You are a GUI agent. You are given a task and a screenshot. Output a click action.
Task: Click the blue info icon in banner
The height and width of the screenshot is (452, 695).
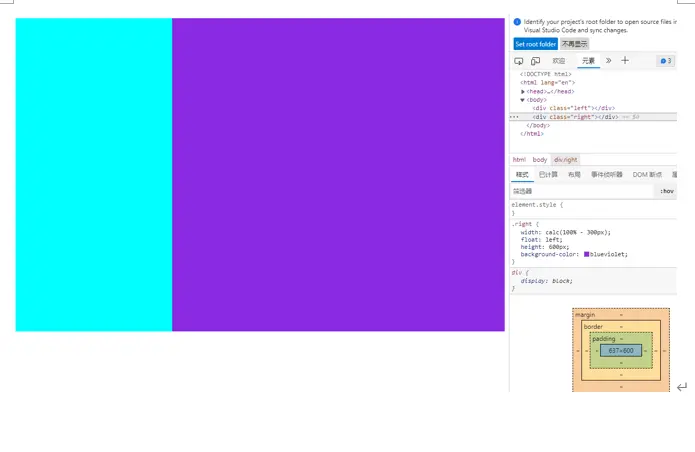click(517, 22)
